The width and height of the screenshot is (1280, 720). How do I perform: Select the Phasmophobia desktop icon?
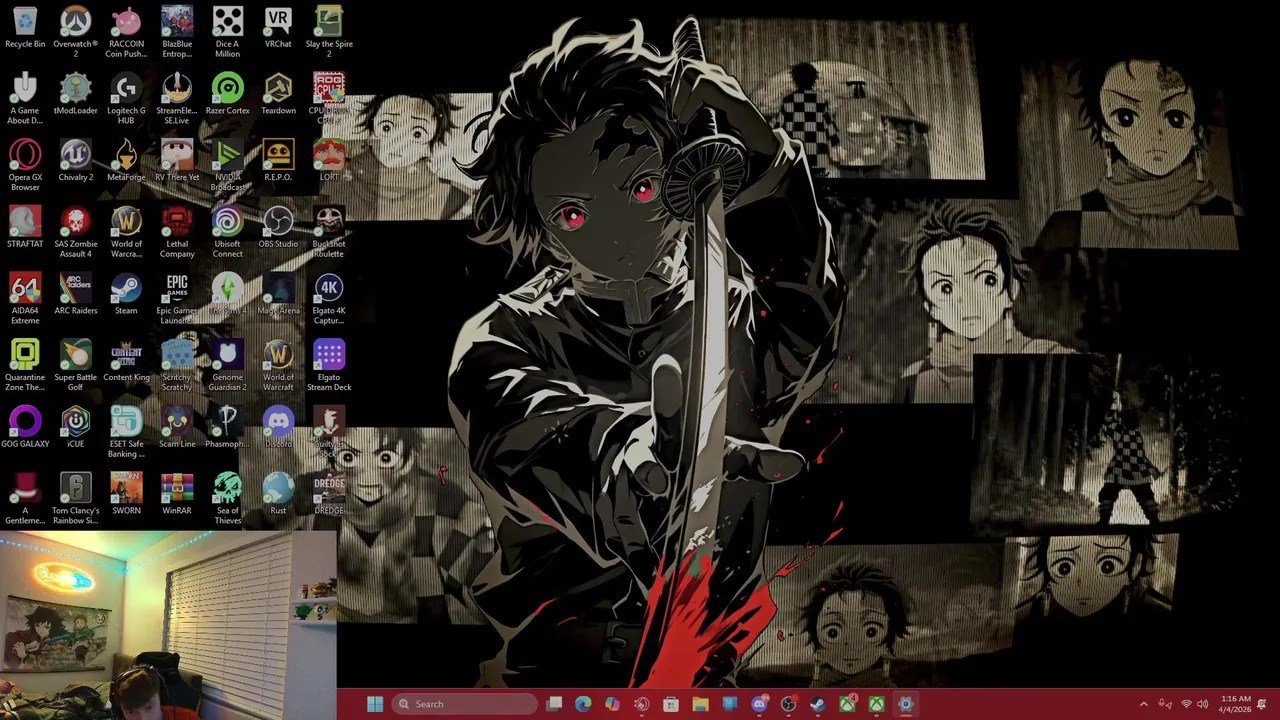click(227, 428)
